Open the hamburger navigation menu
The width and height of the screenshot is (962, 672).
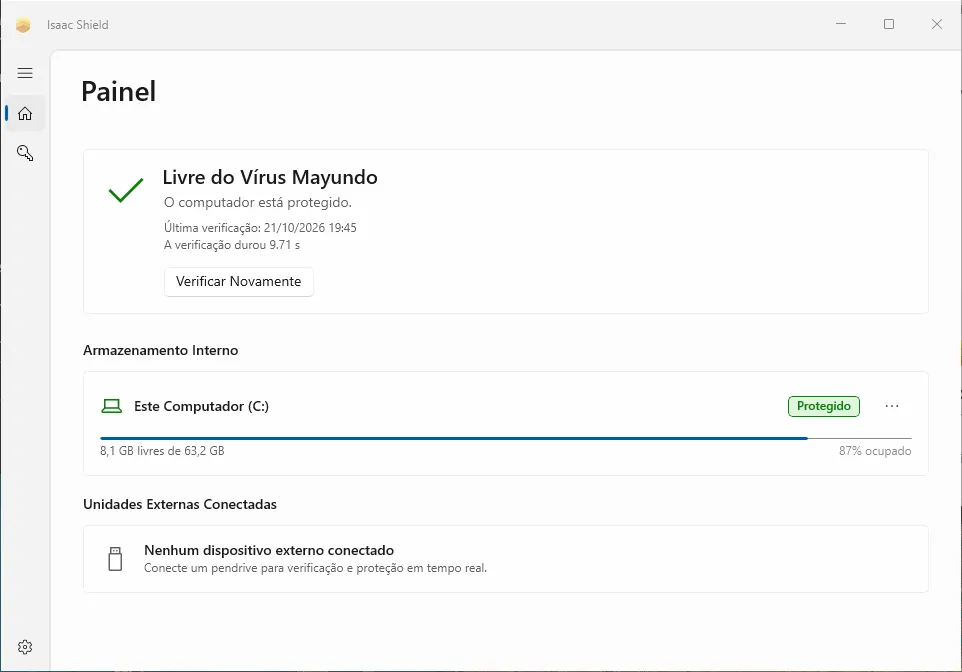pyautogui.click(x=25, y=73)
